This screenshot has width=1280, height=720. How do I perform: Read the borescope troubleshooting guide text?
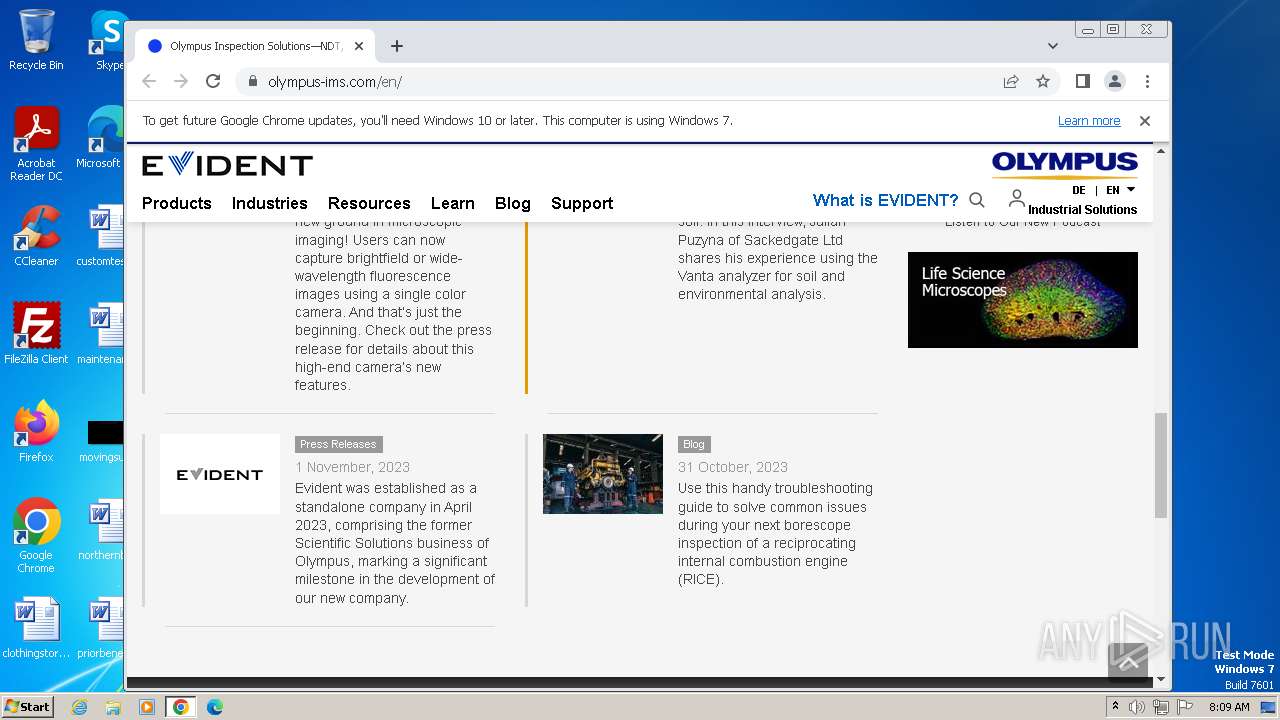coord(776,534)
